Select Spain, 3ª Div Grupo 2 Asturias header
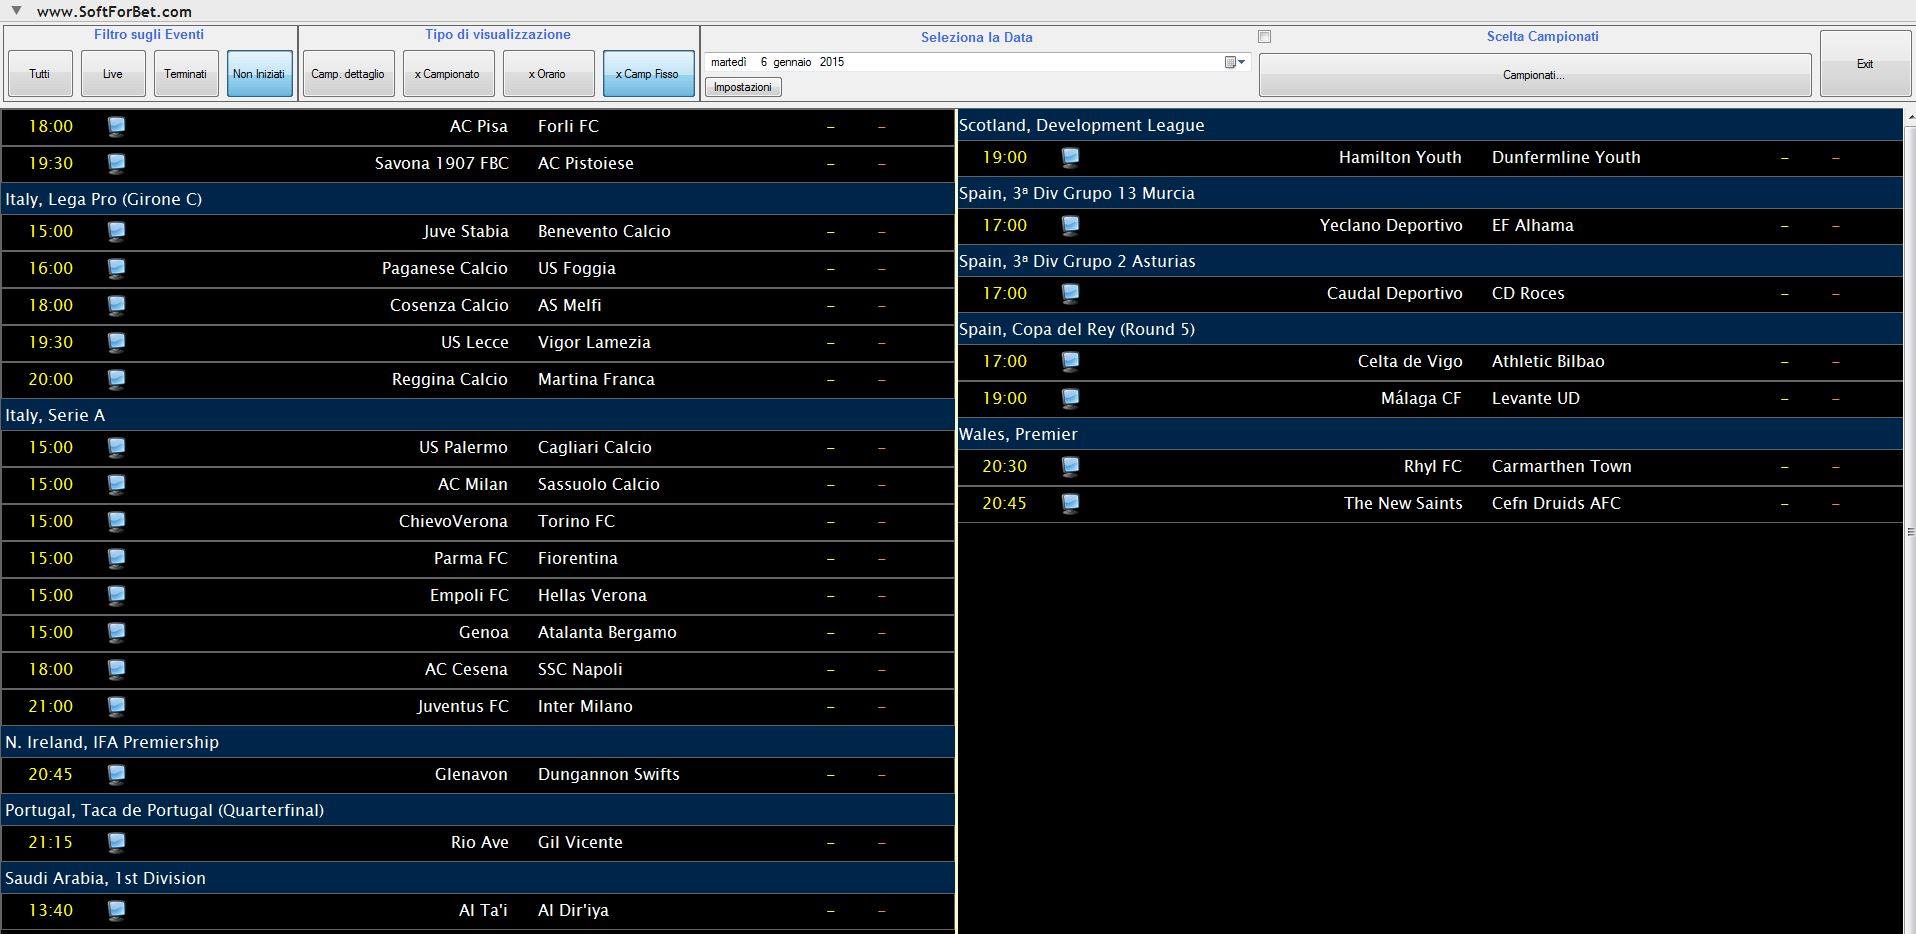Viewport: 1916px width, 934px height. point(1430,261)
